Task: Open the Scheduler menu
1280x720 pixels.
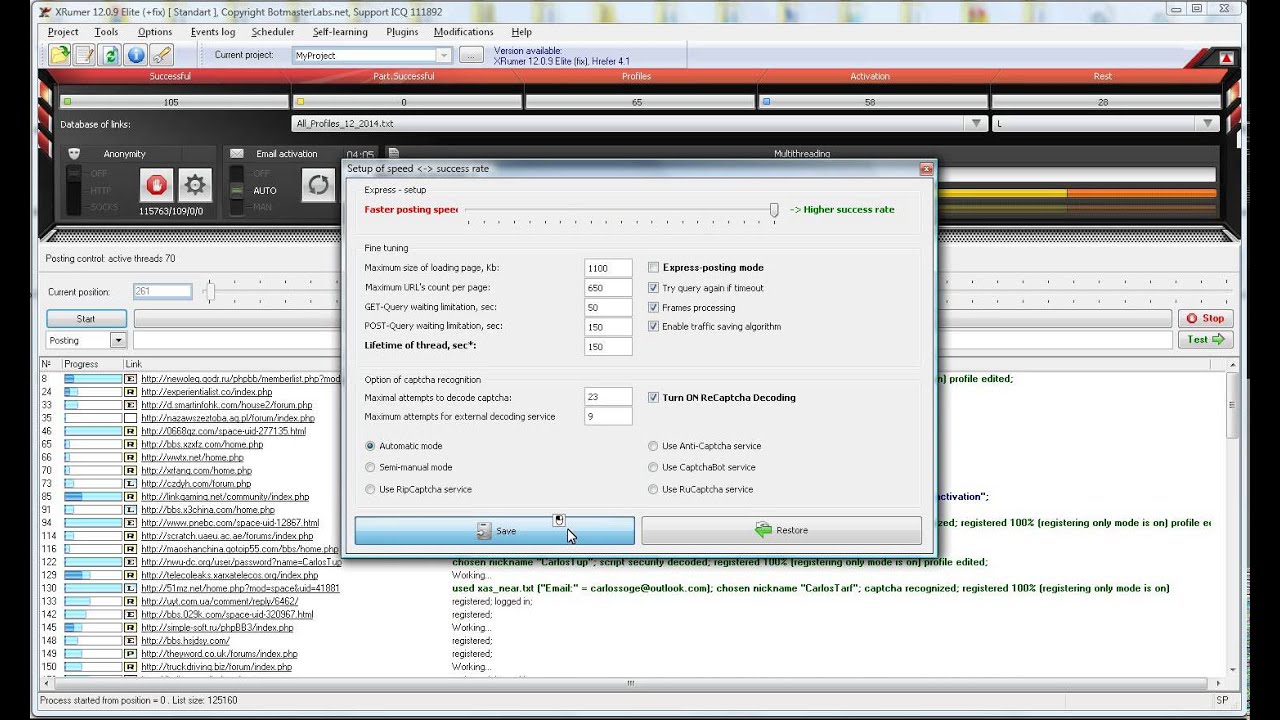Action: [x=273, y=32]
